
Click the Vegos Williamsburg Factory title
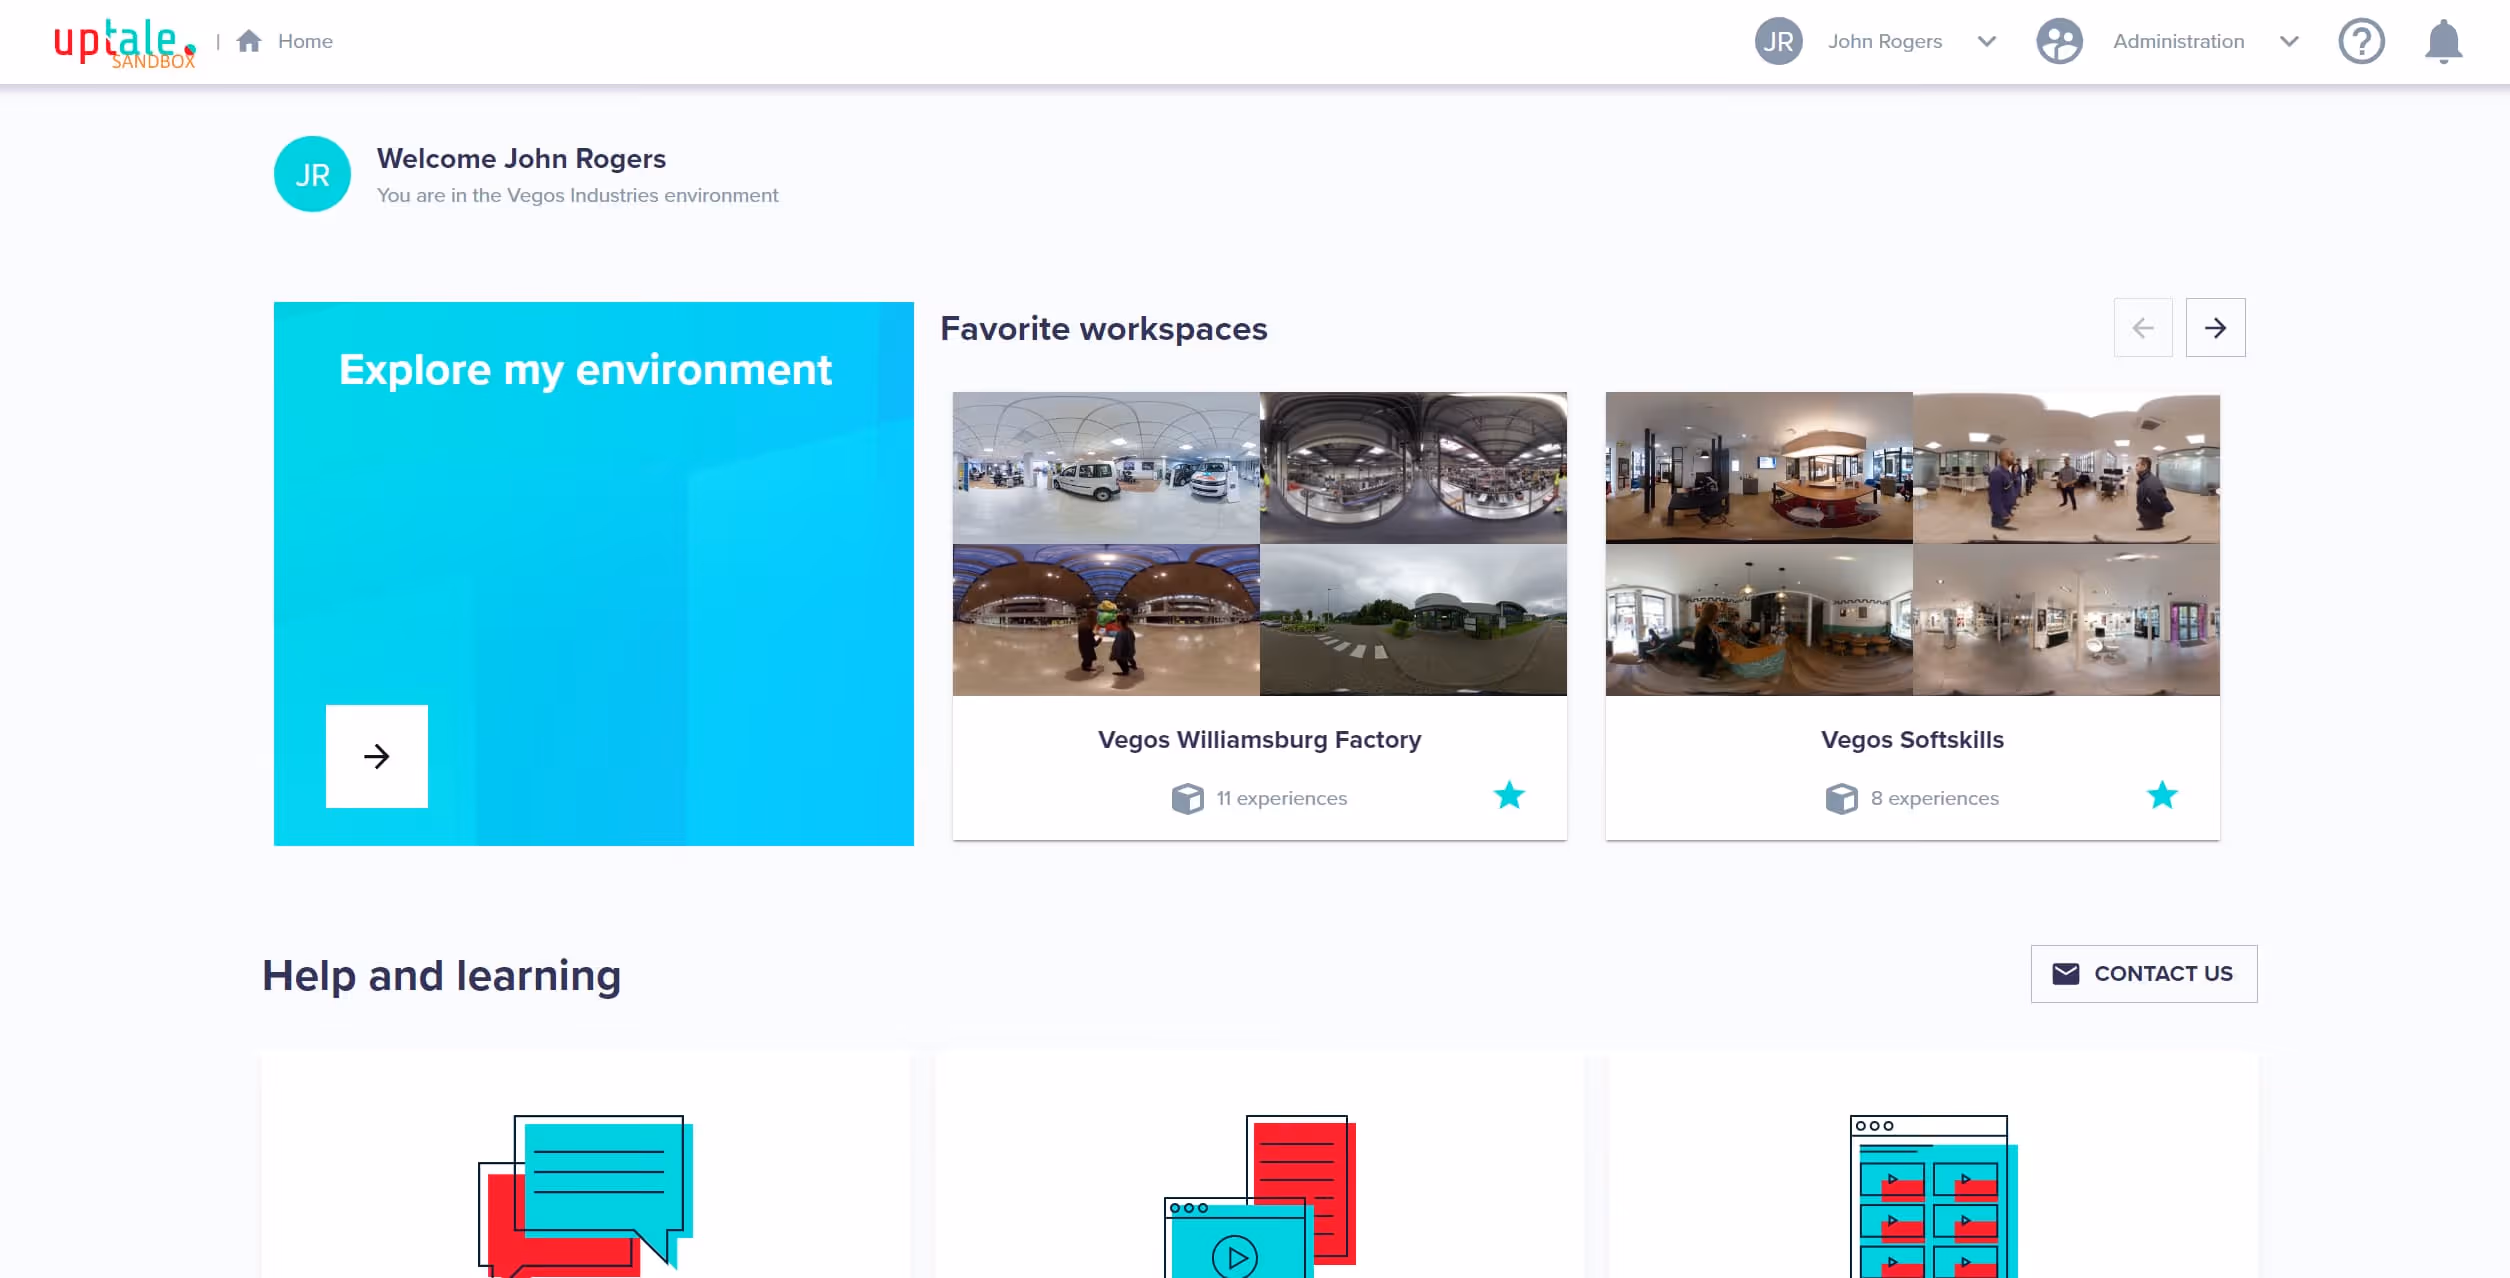click(1259, 739)
